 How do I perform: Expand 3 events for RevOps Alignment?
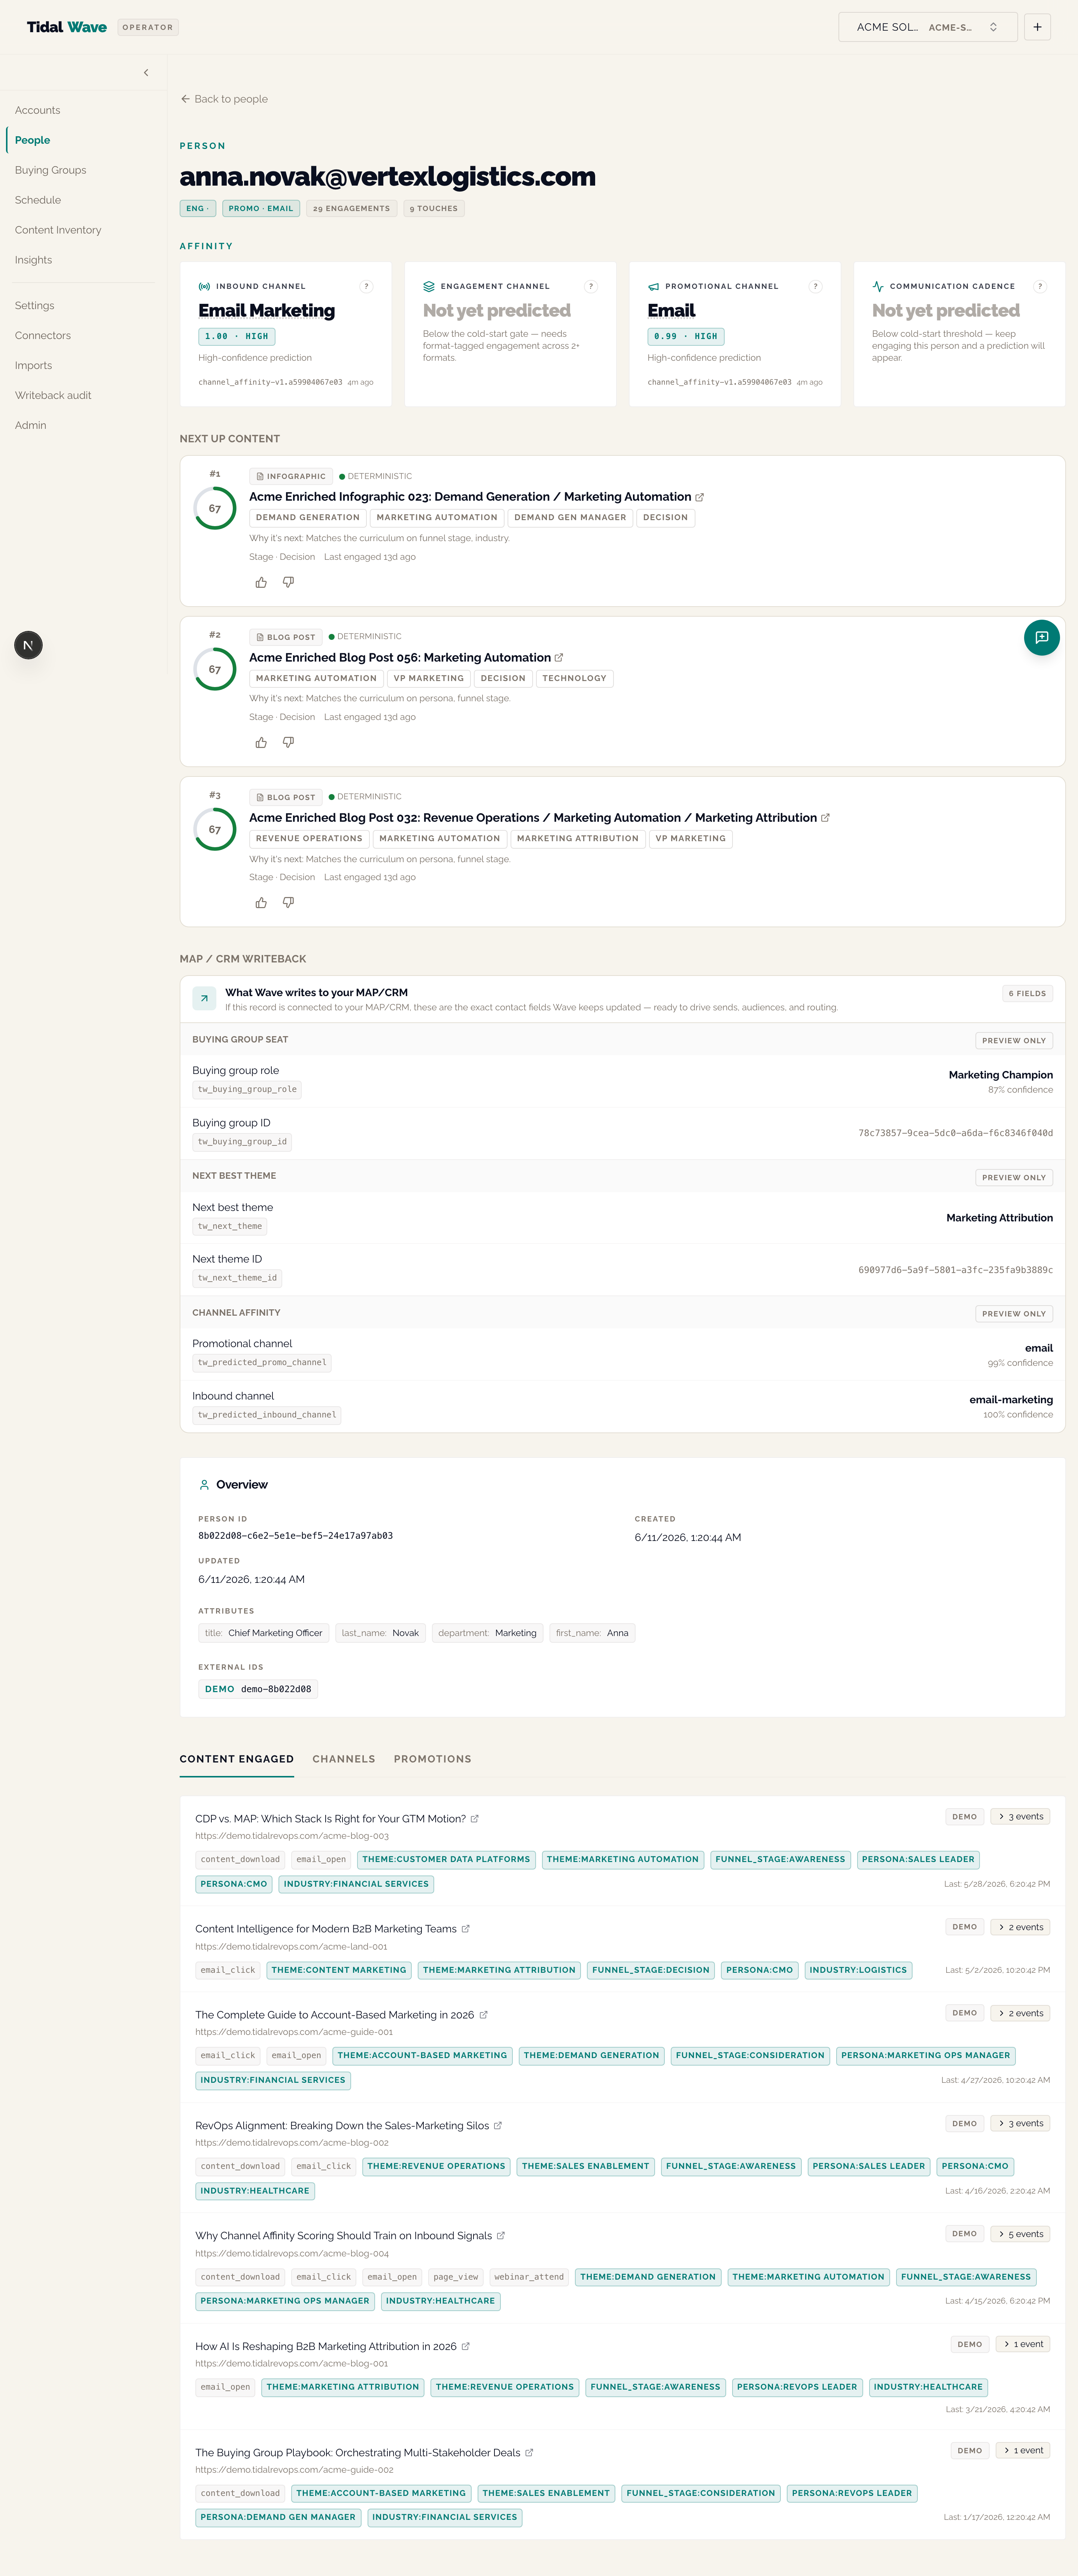pos(1020,2123)
